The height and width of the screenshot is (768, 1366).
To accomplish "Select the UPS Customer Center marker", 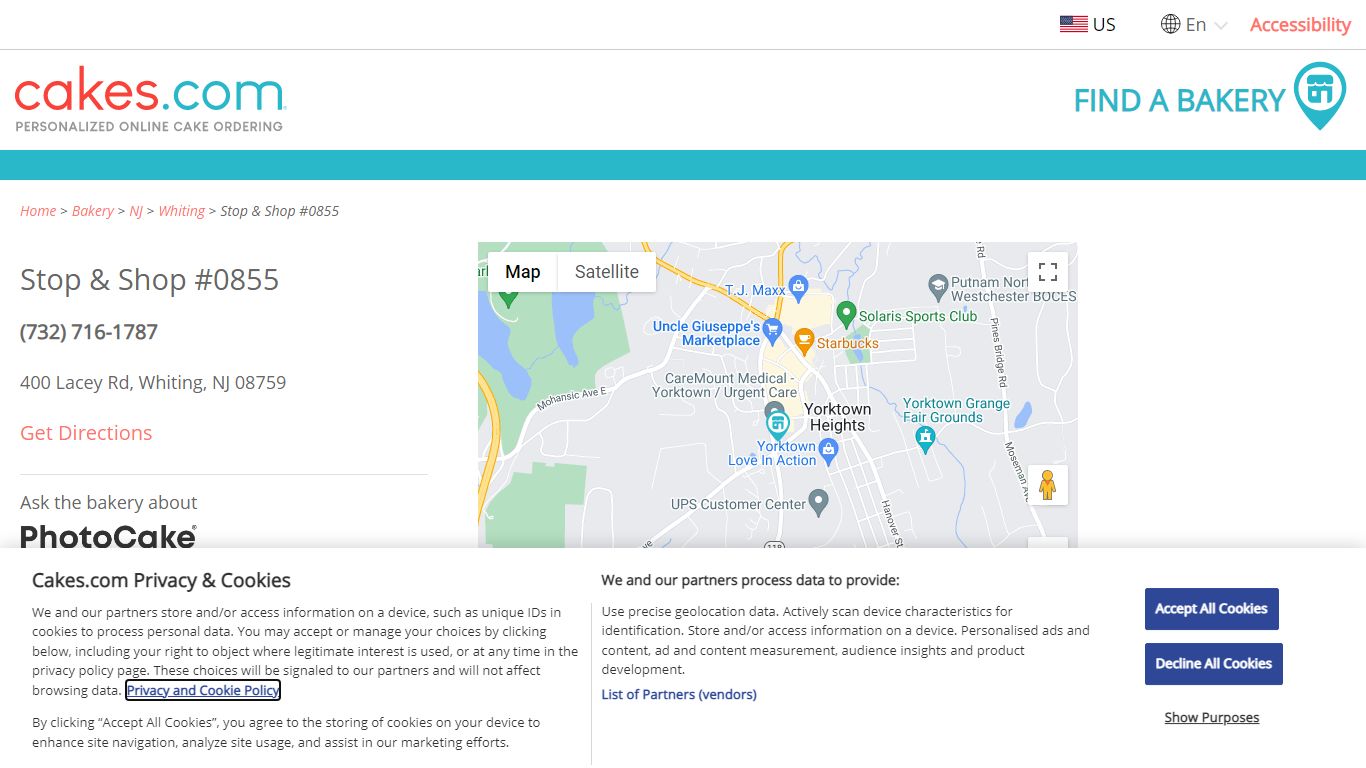I will (x=818, y=502).
